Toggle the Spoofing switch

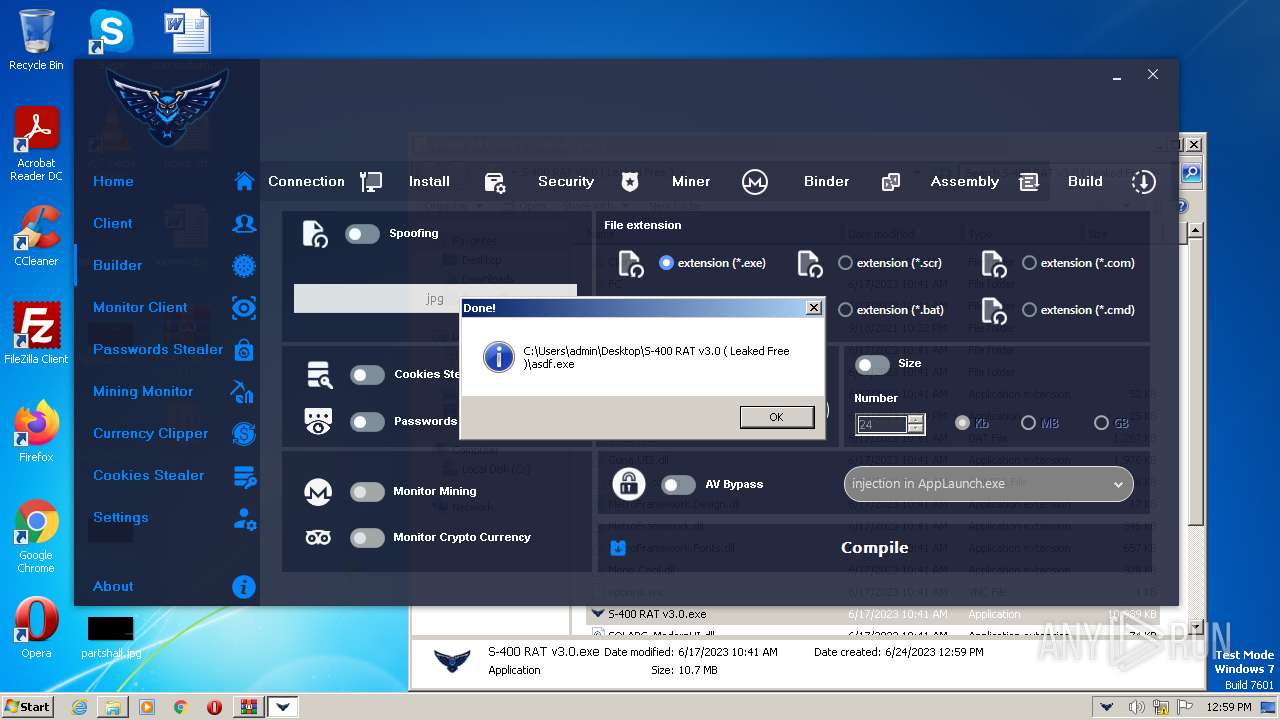[362, 234]
